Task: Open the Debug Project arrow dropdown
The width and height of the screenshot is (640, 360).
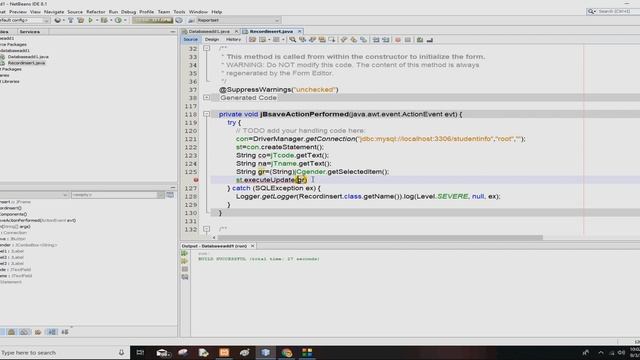Action: tap(111, 20)
